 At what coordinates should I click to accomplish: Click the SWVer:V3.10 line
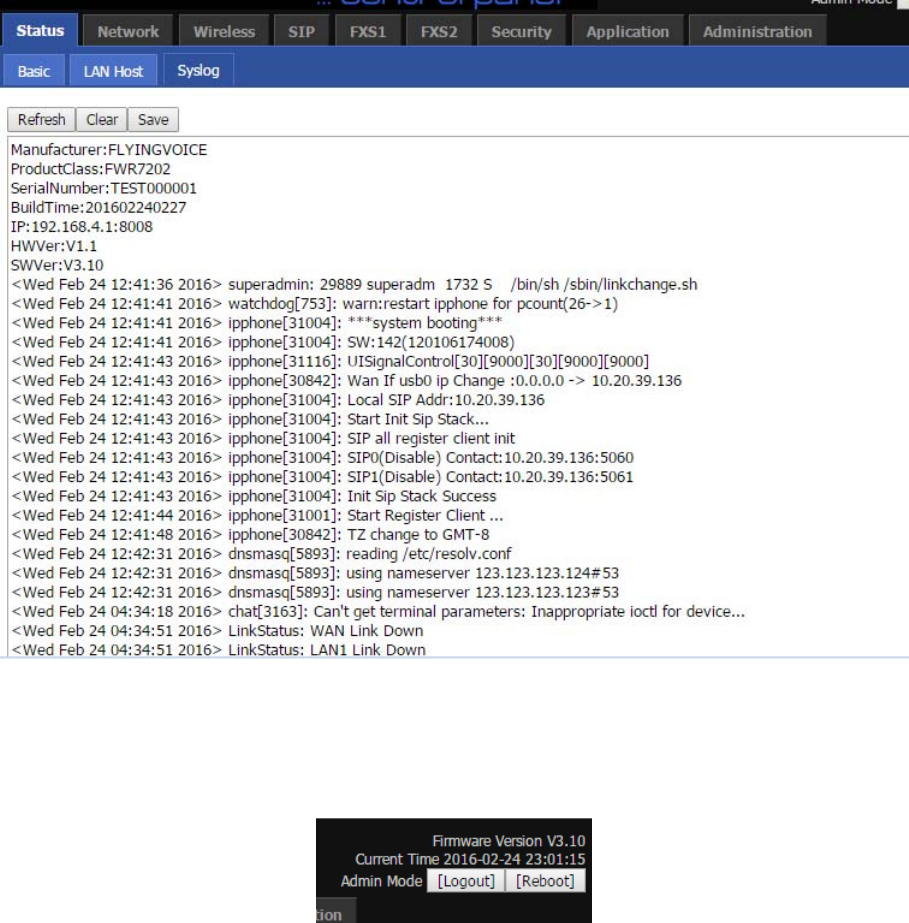57,265
